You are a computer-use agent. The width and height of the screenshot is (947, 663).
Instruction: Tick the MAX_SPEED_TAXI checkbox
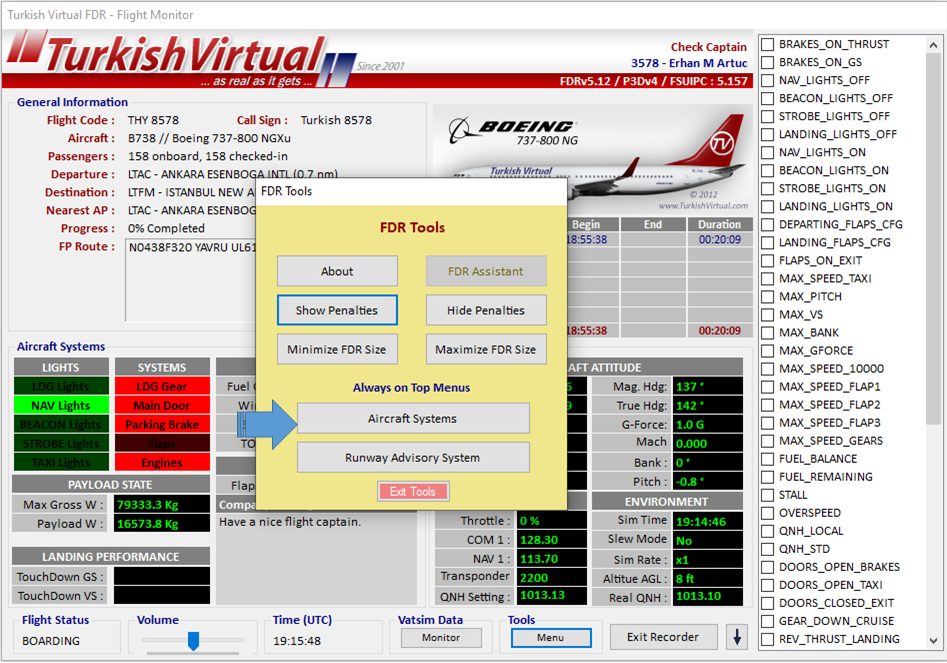point(768,279)
